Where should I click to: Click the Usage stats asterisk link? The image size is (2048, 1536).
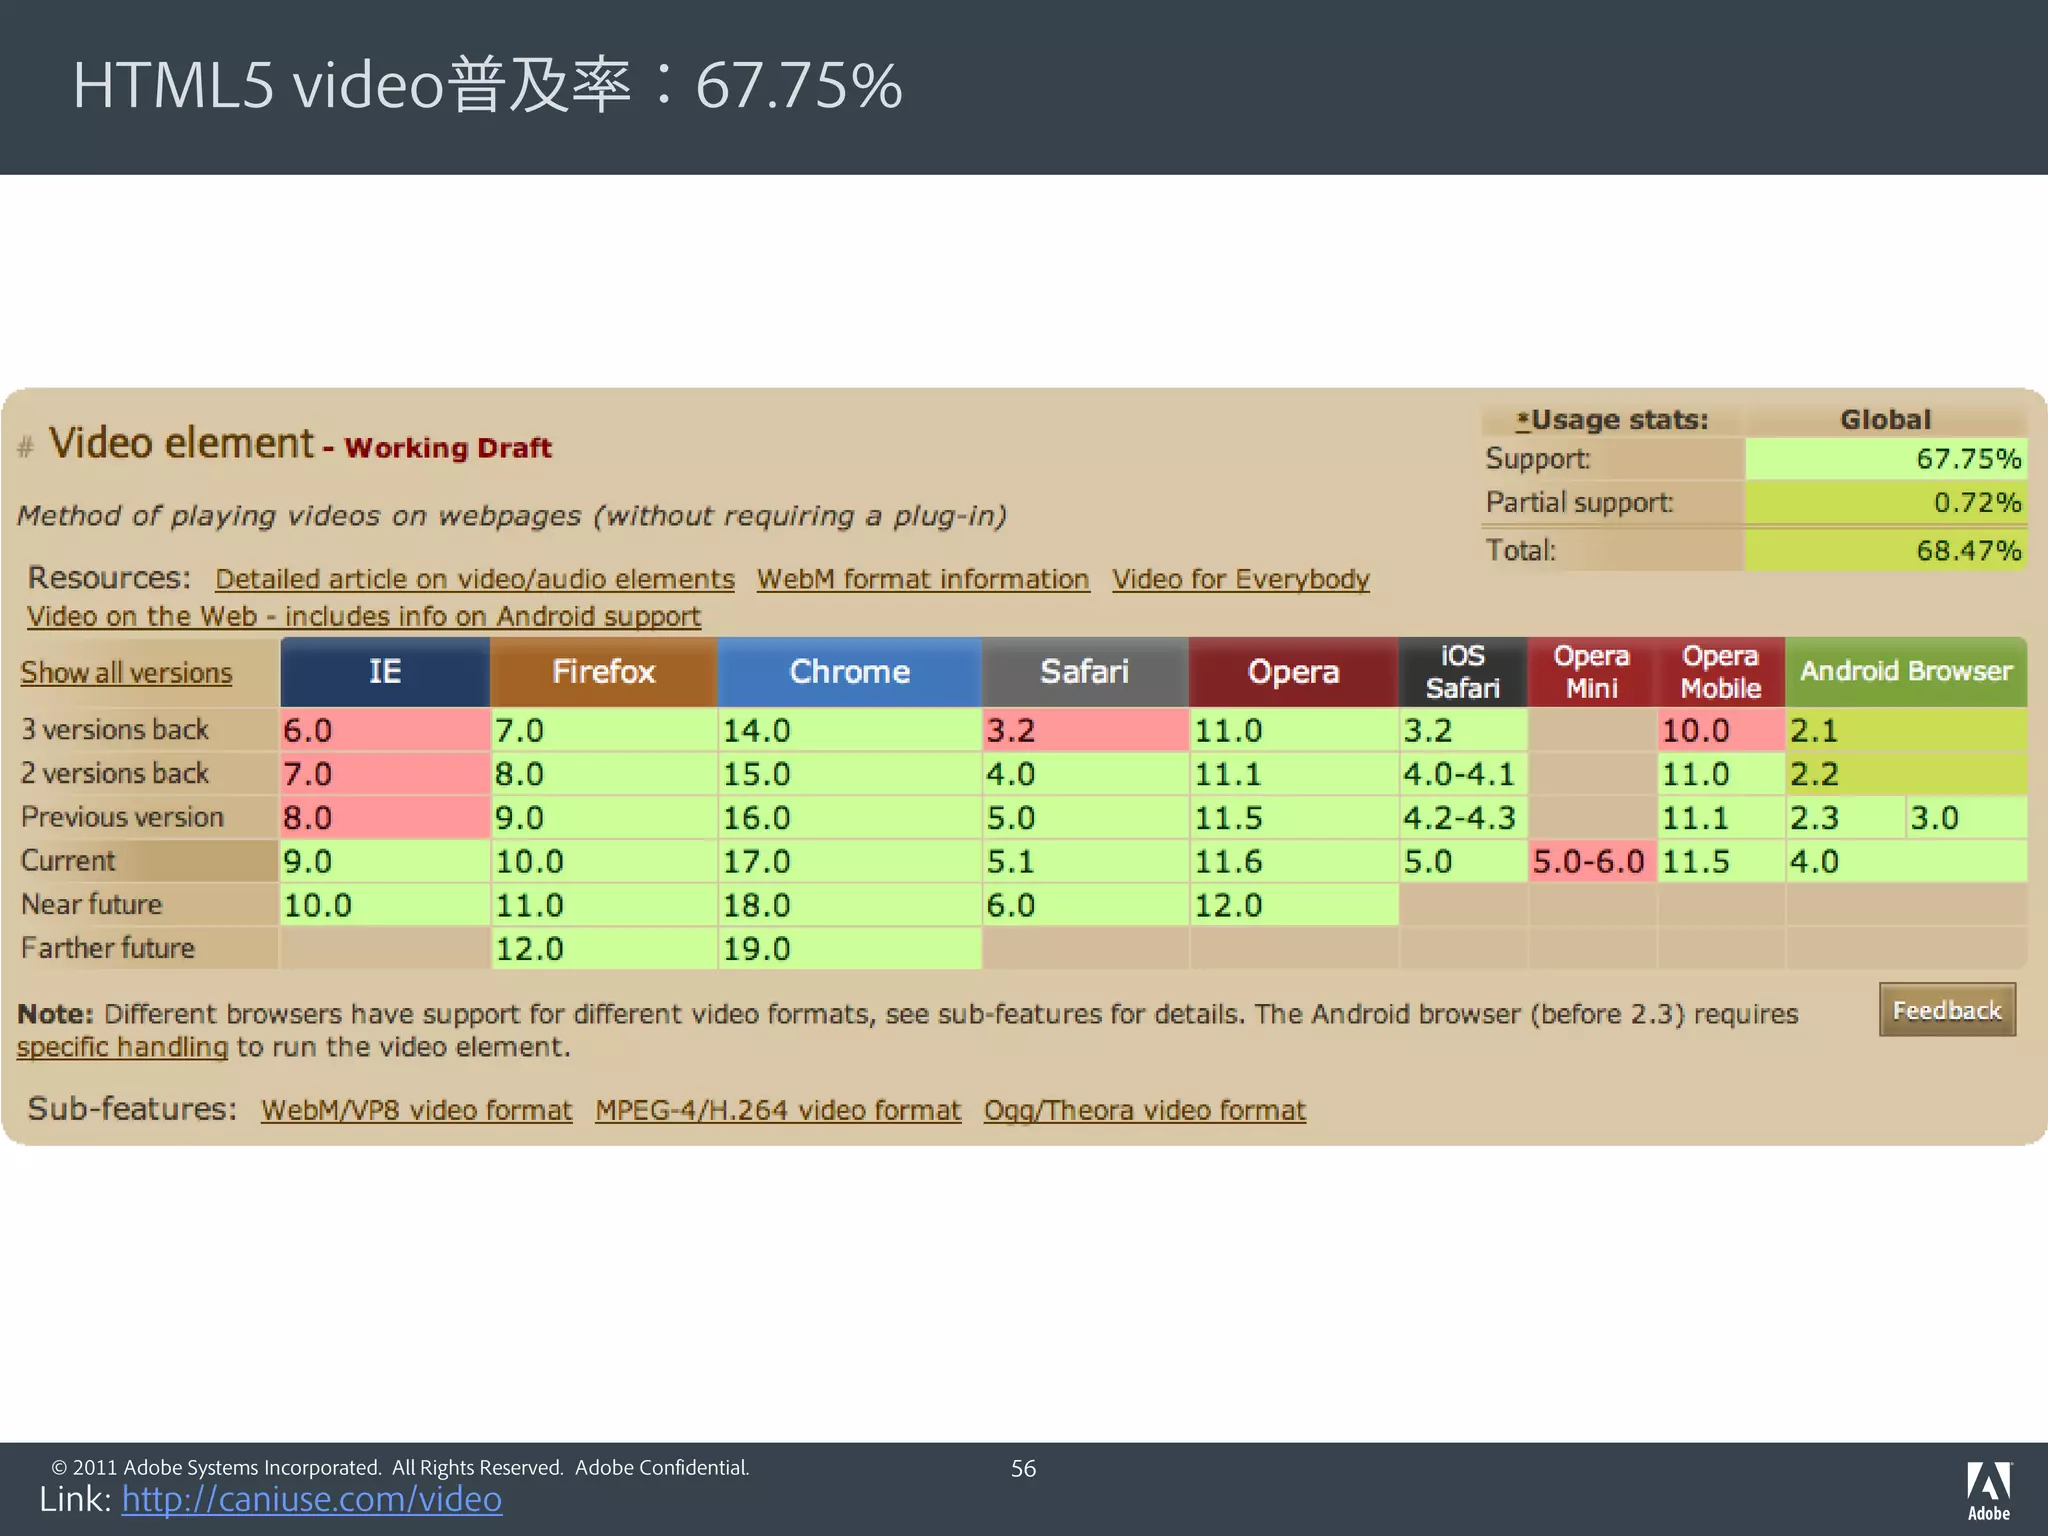point(1523,420)
